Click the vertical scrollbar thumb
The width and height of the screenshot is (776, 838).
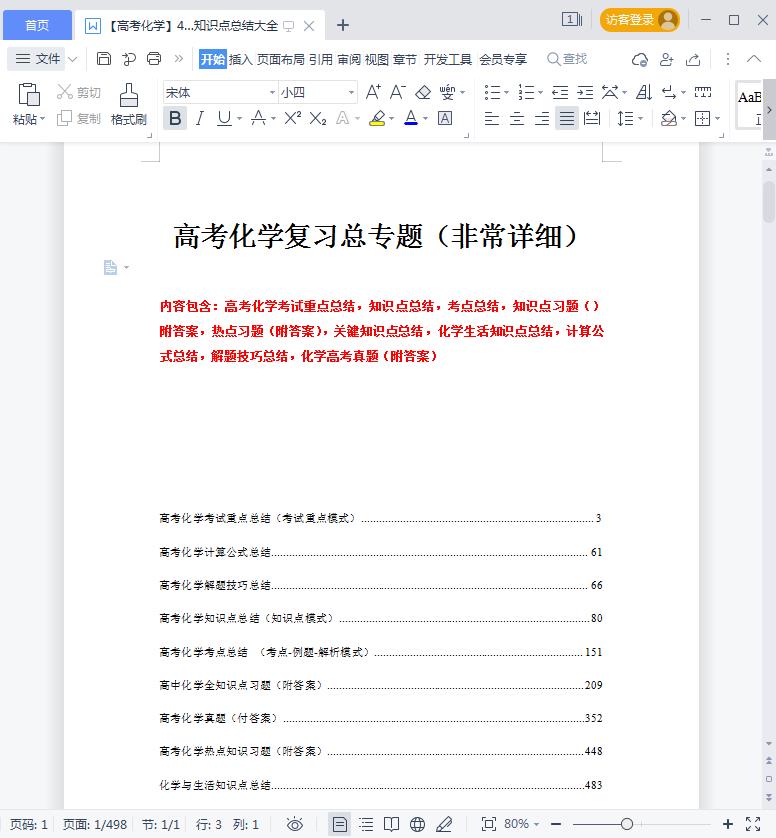coord(769,201)
